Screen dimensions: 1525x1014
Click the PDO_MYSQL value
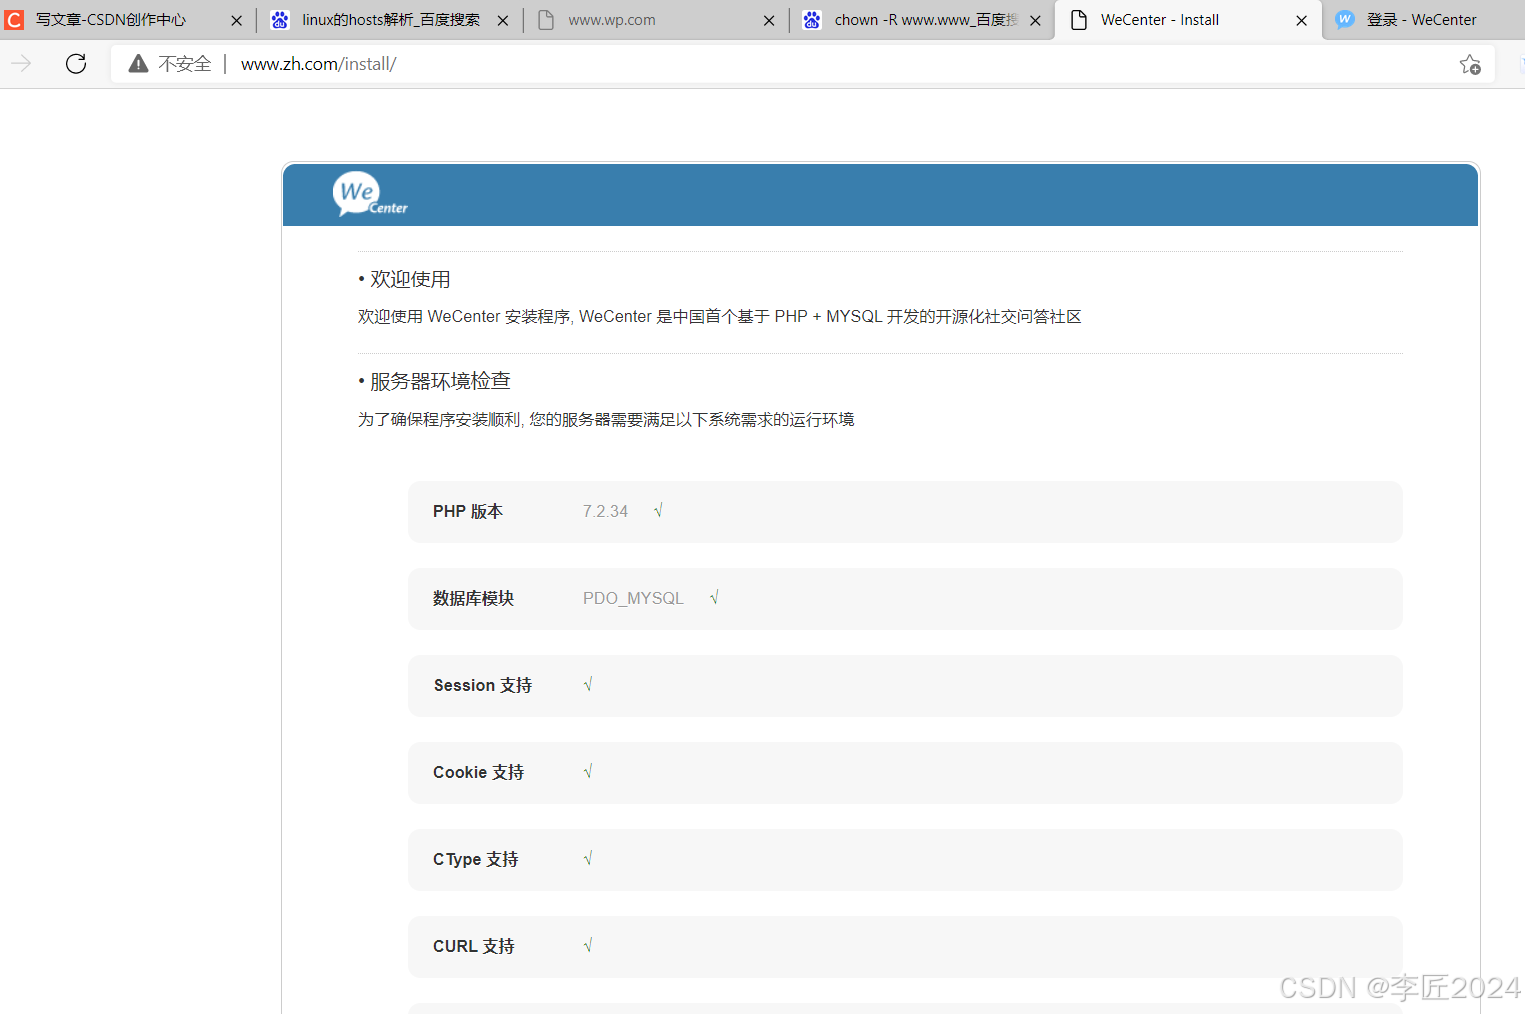(x=633, y=598)
